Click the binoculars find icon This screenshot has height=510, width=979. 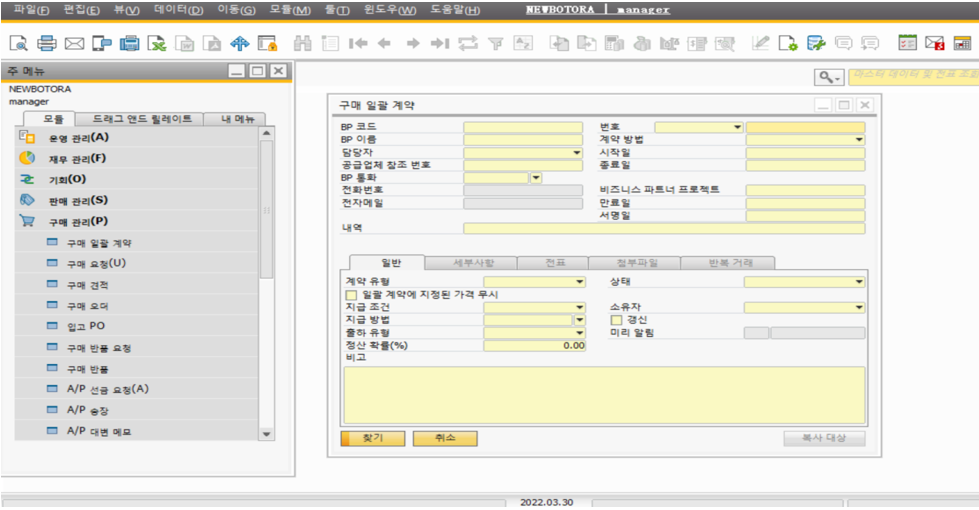tap(302, 43)
